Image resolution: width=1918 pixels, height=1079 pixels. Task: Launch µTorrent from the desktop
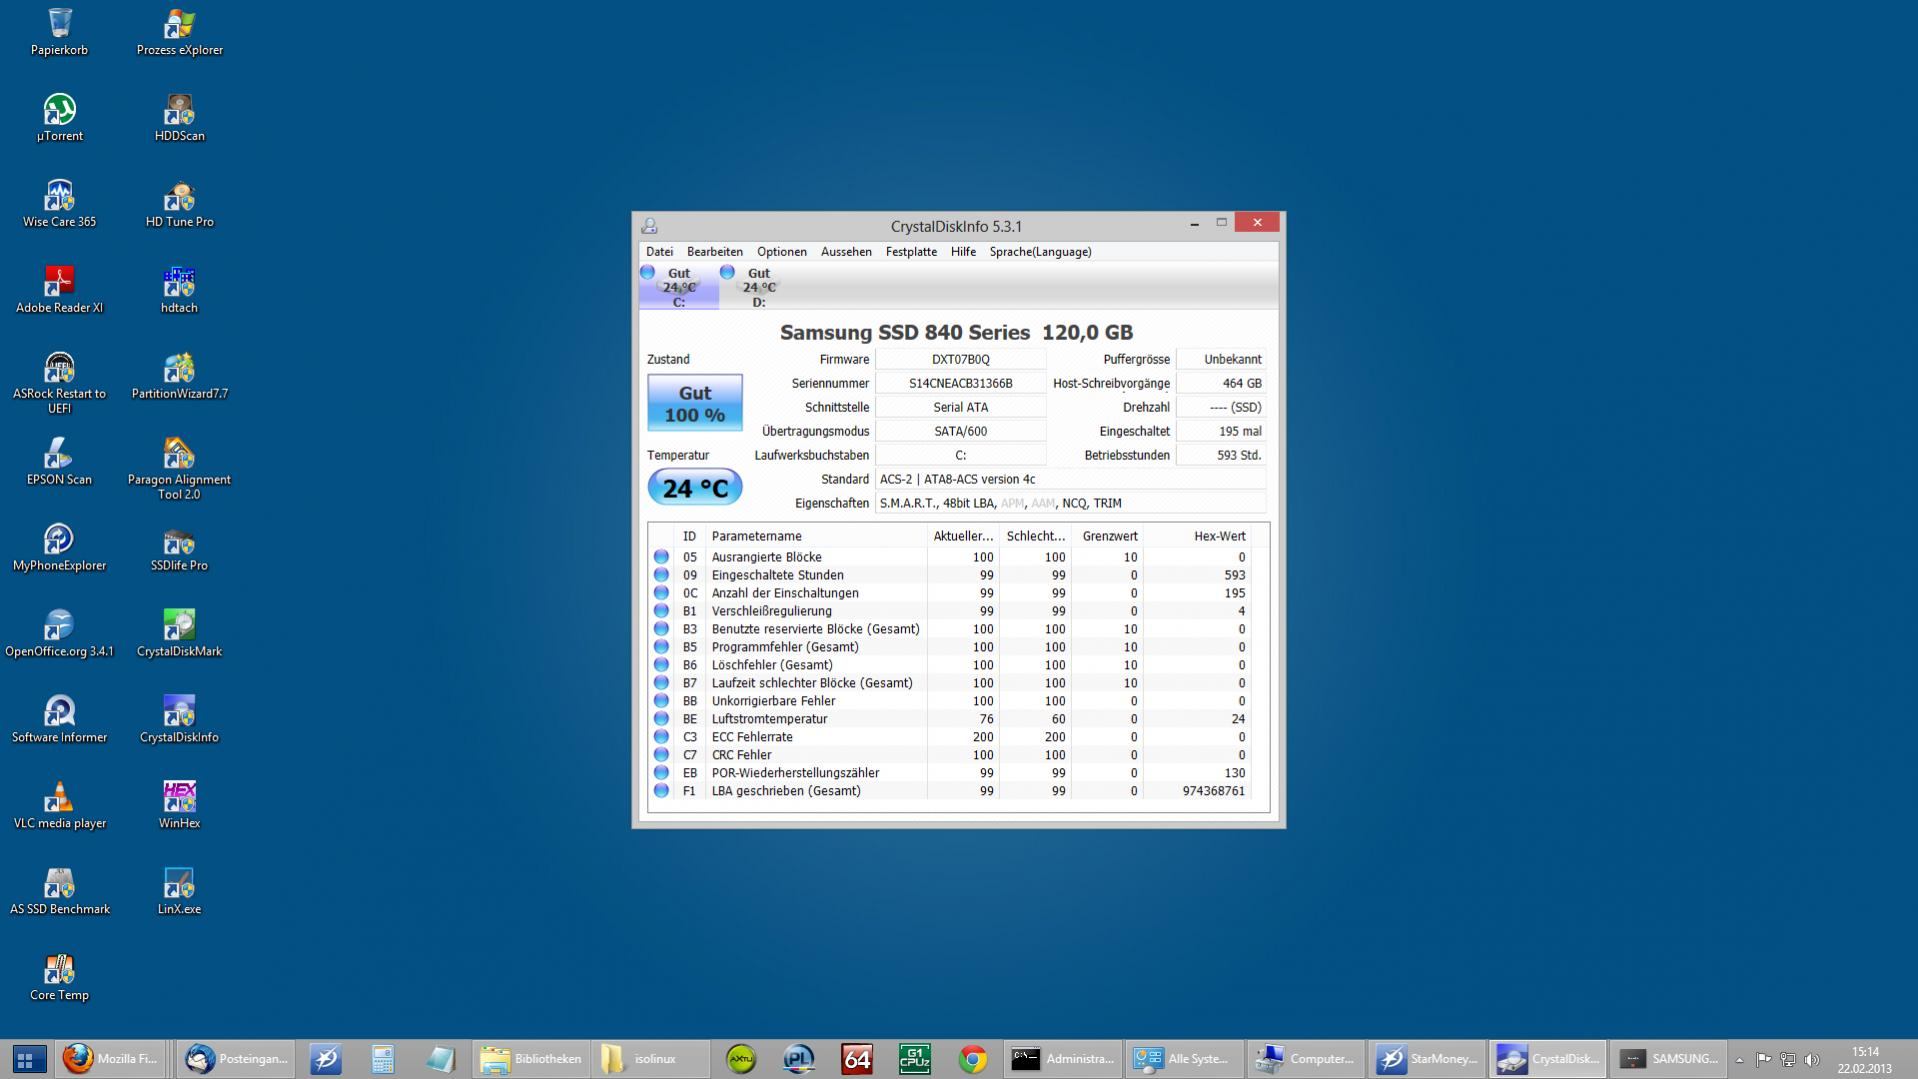(59, 118)
